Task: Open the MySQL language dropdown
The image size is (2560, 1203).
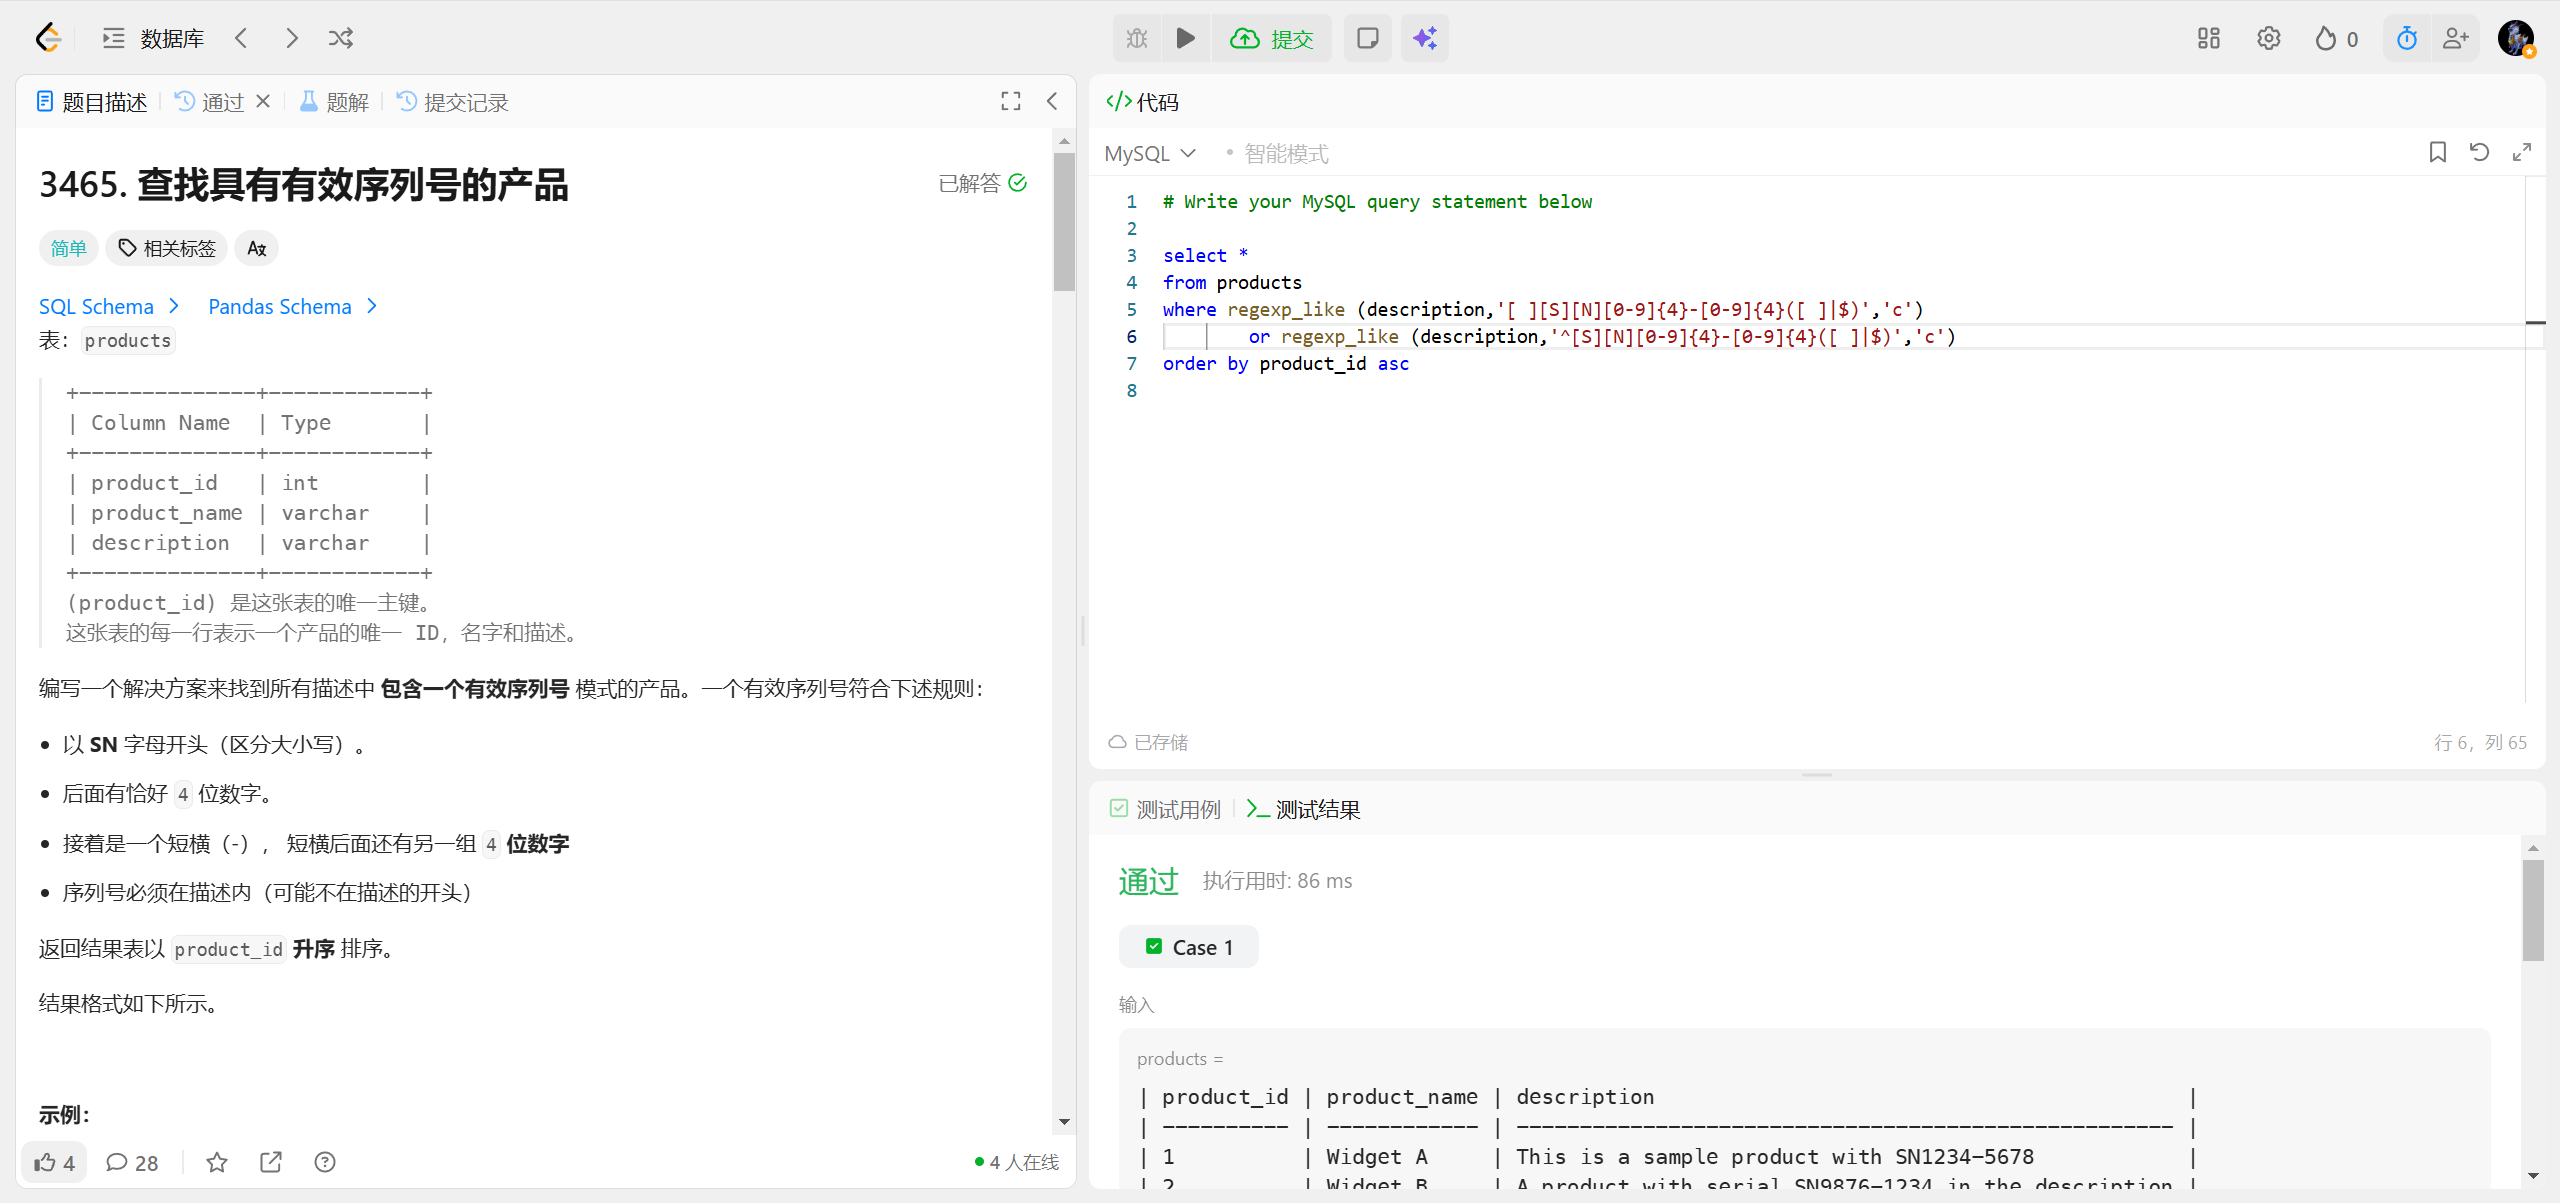Action: 1150,153
